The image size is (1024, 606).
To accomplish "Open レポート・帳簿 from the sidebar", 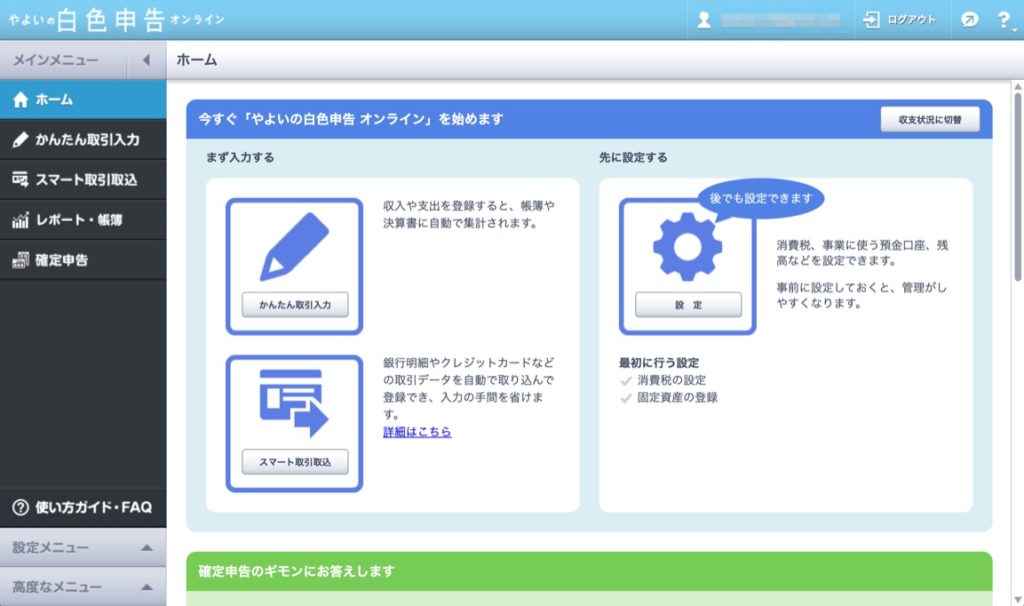I will click(83, 220).
